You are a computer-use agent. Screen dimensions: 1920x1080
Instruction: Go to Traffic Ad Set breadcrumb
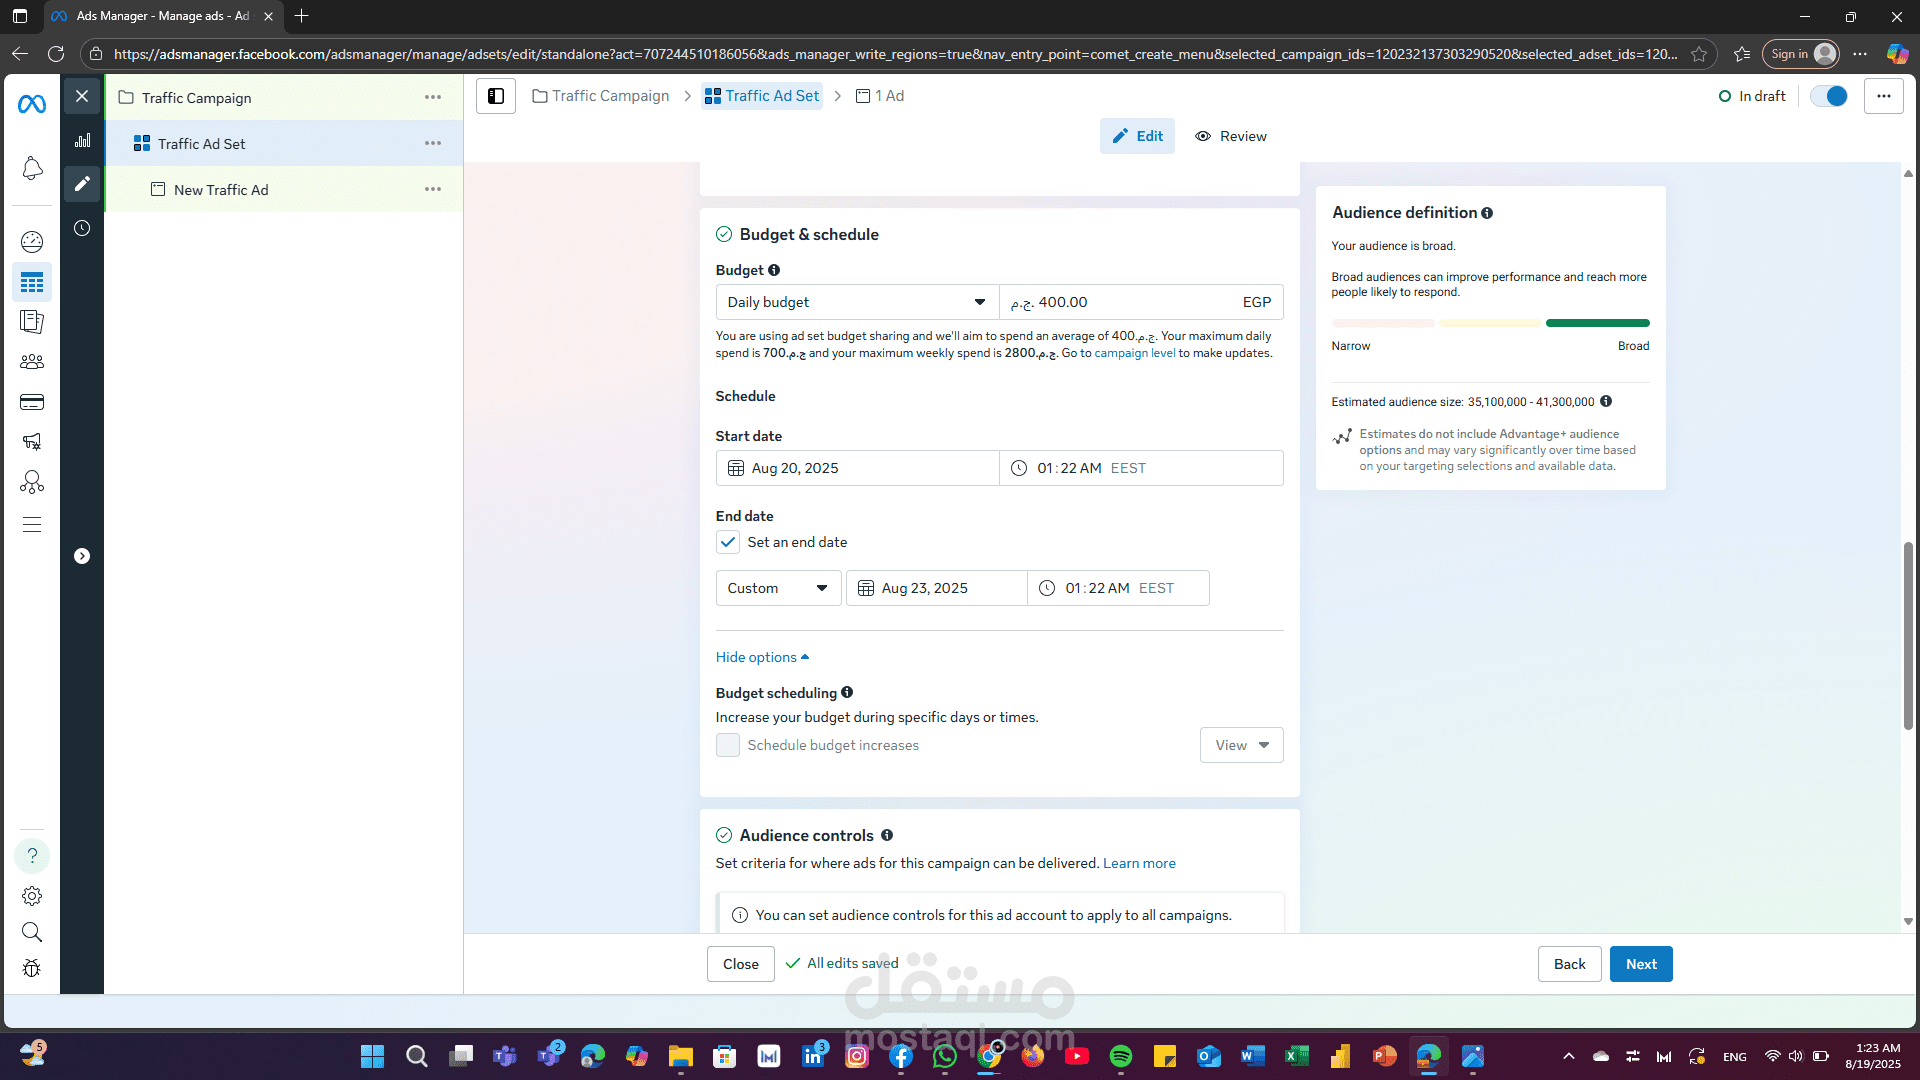tap(762, 96)
